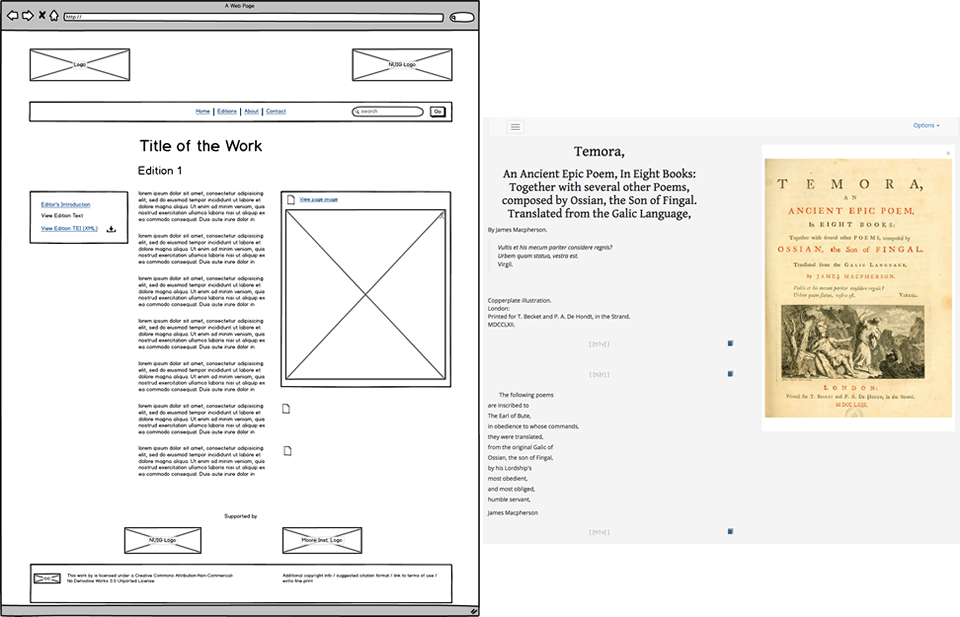
Task: Click the Temora title page facsimile image
Action: click(857, 288)
